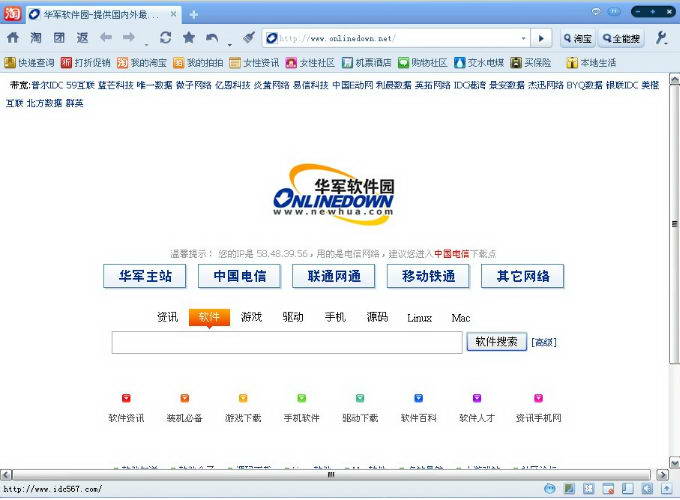Click the teal 驱动下载 icon
This screenshot has height=500, width=680.
(x=360, y=398)
